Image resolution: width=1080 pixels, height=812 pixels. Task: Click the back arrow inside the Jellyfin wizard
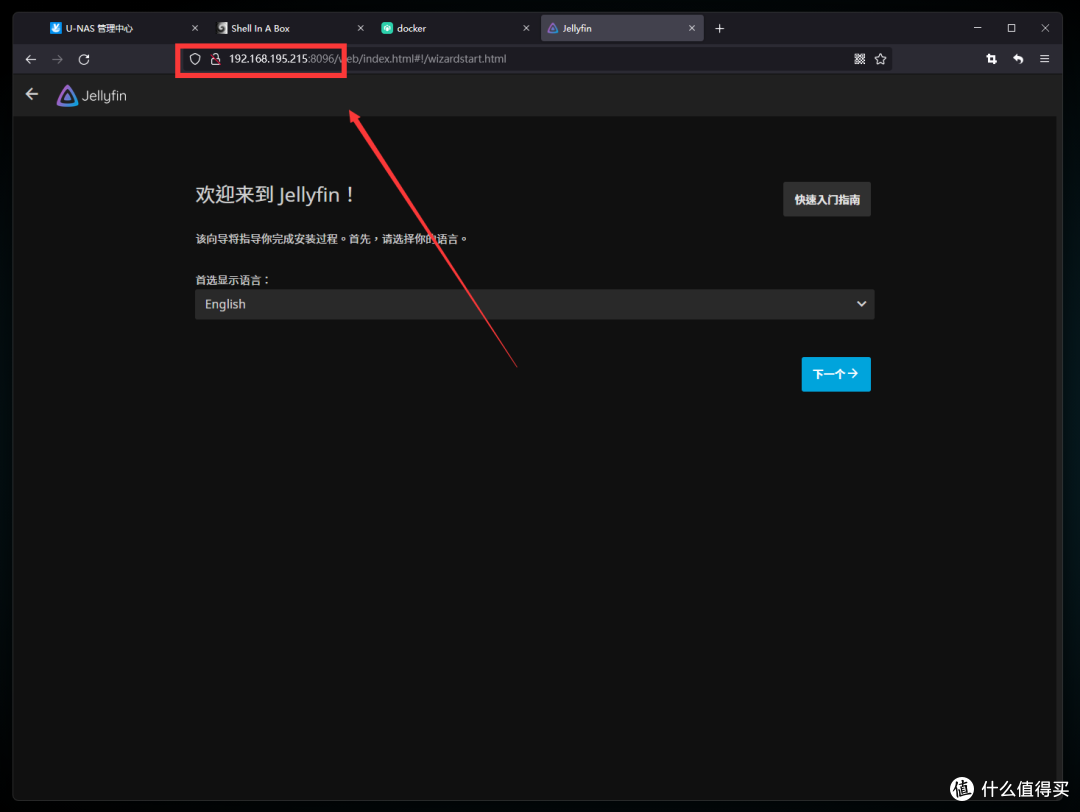coord(31,93)
